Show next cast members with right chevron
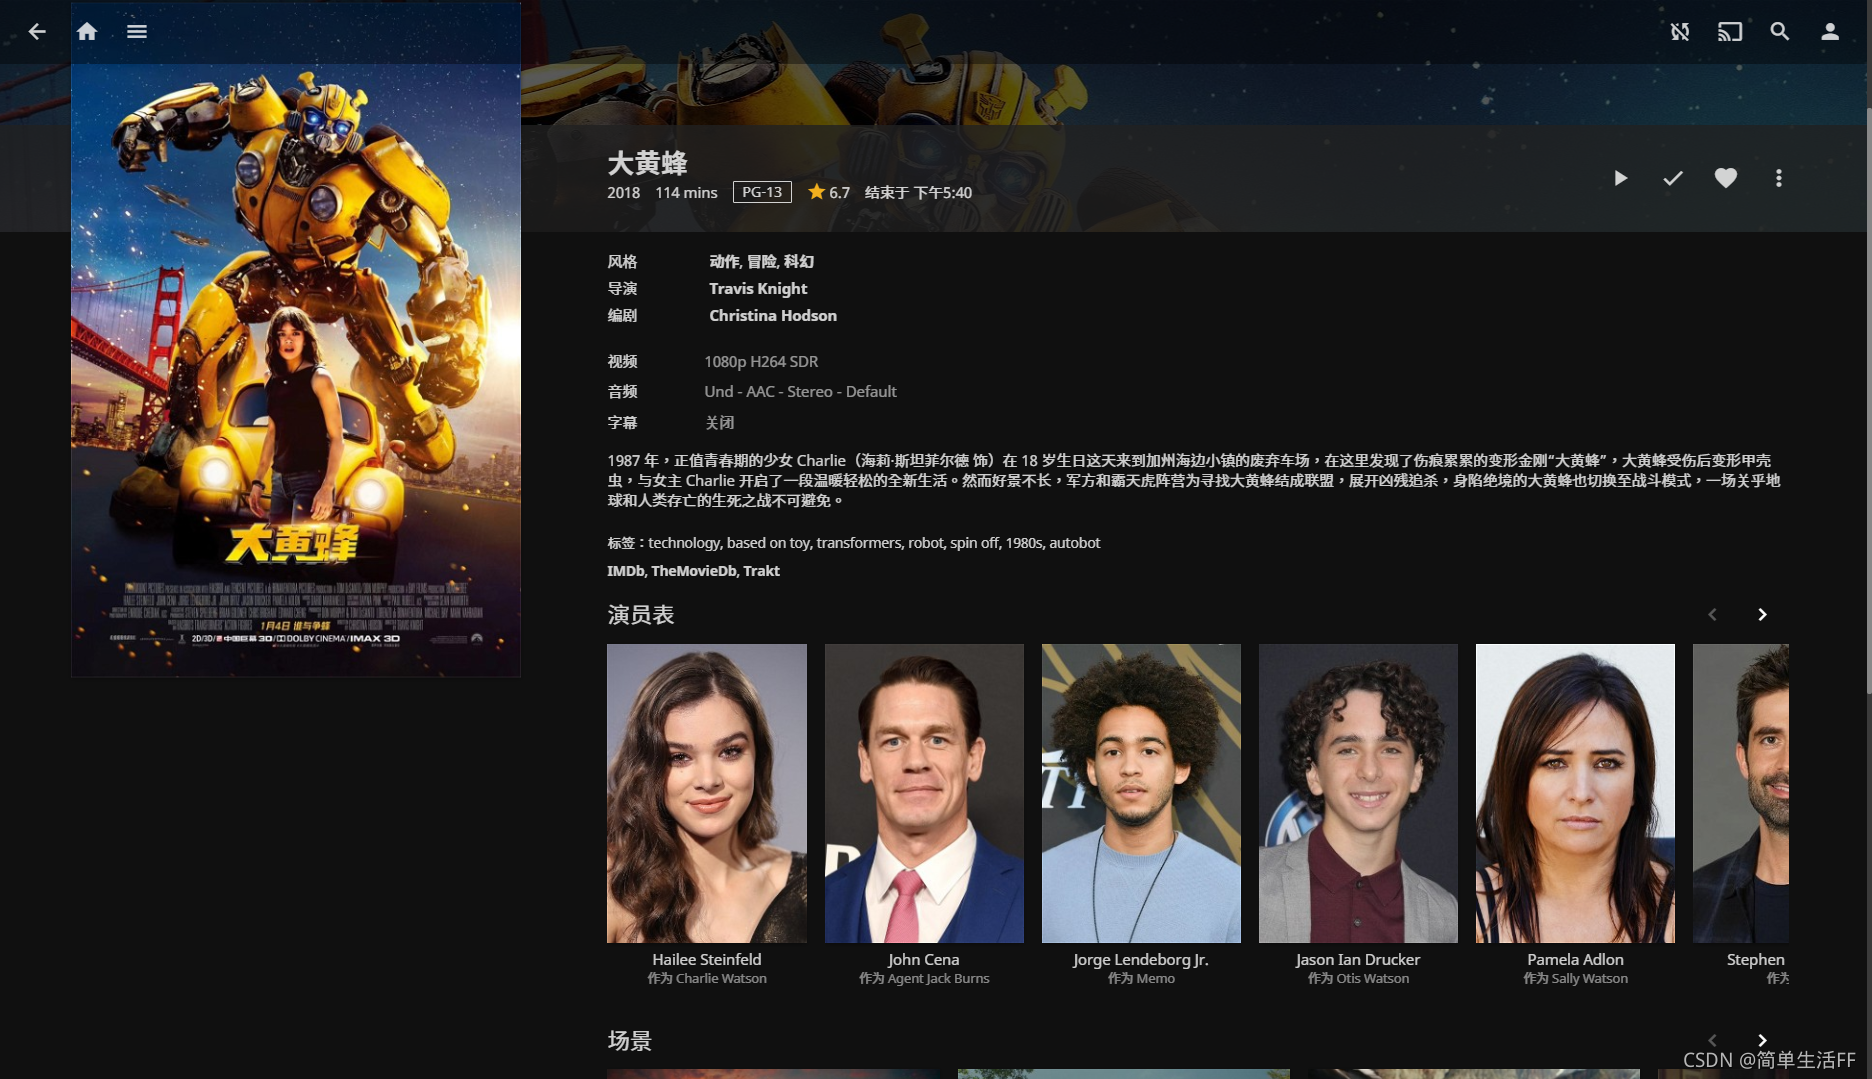 (1762, 614)
